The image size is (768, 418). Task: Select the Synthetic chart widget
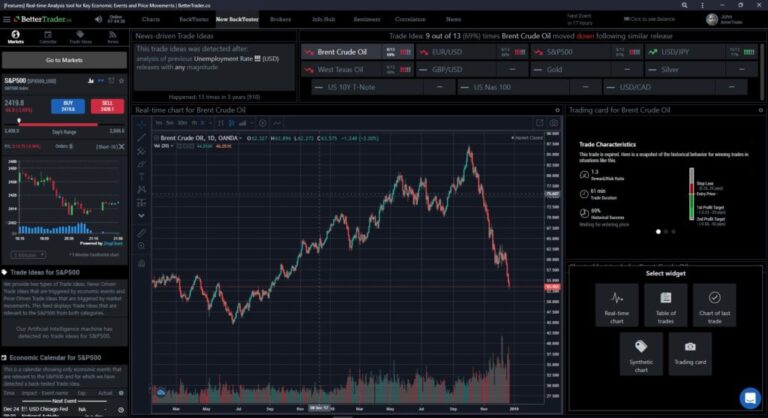641,354
